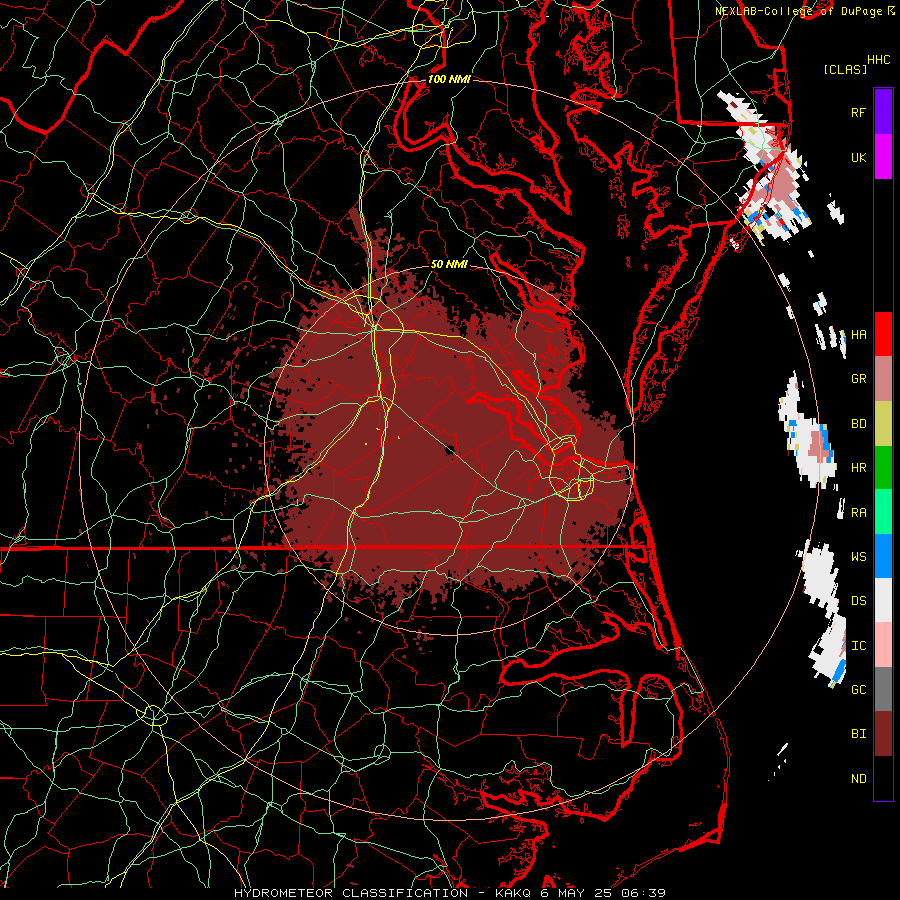Click the 'RA' legend label
The height and width of the screenshot is (900, 900).
(858, 513)
